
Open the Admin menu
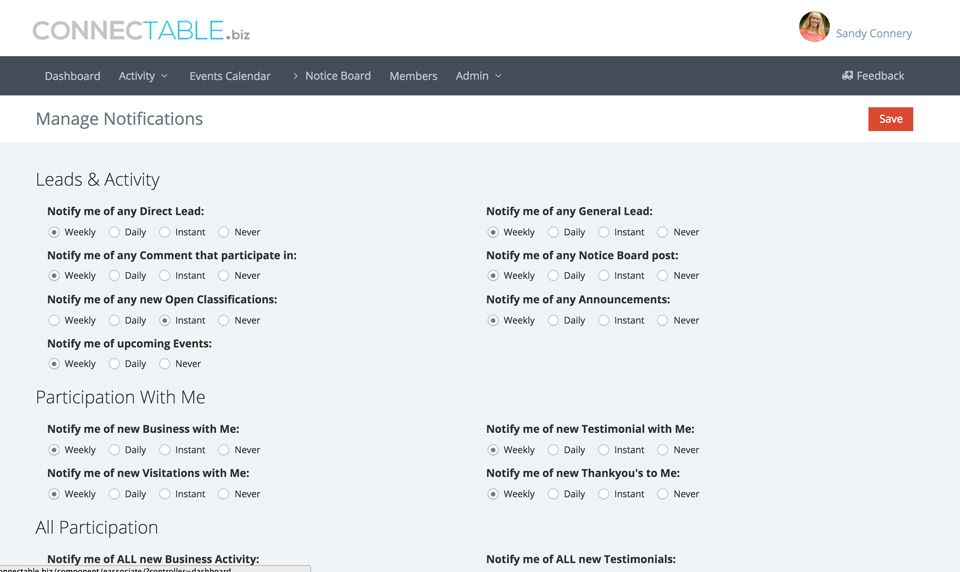[472, 76]
